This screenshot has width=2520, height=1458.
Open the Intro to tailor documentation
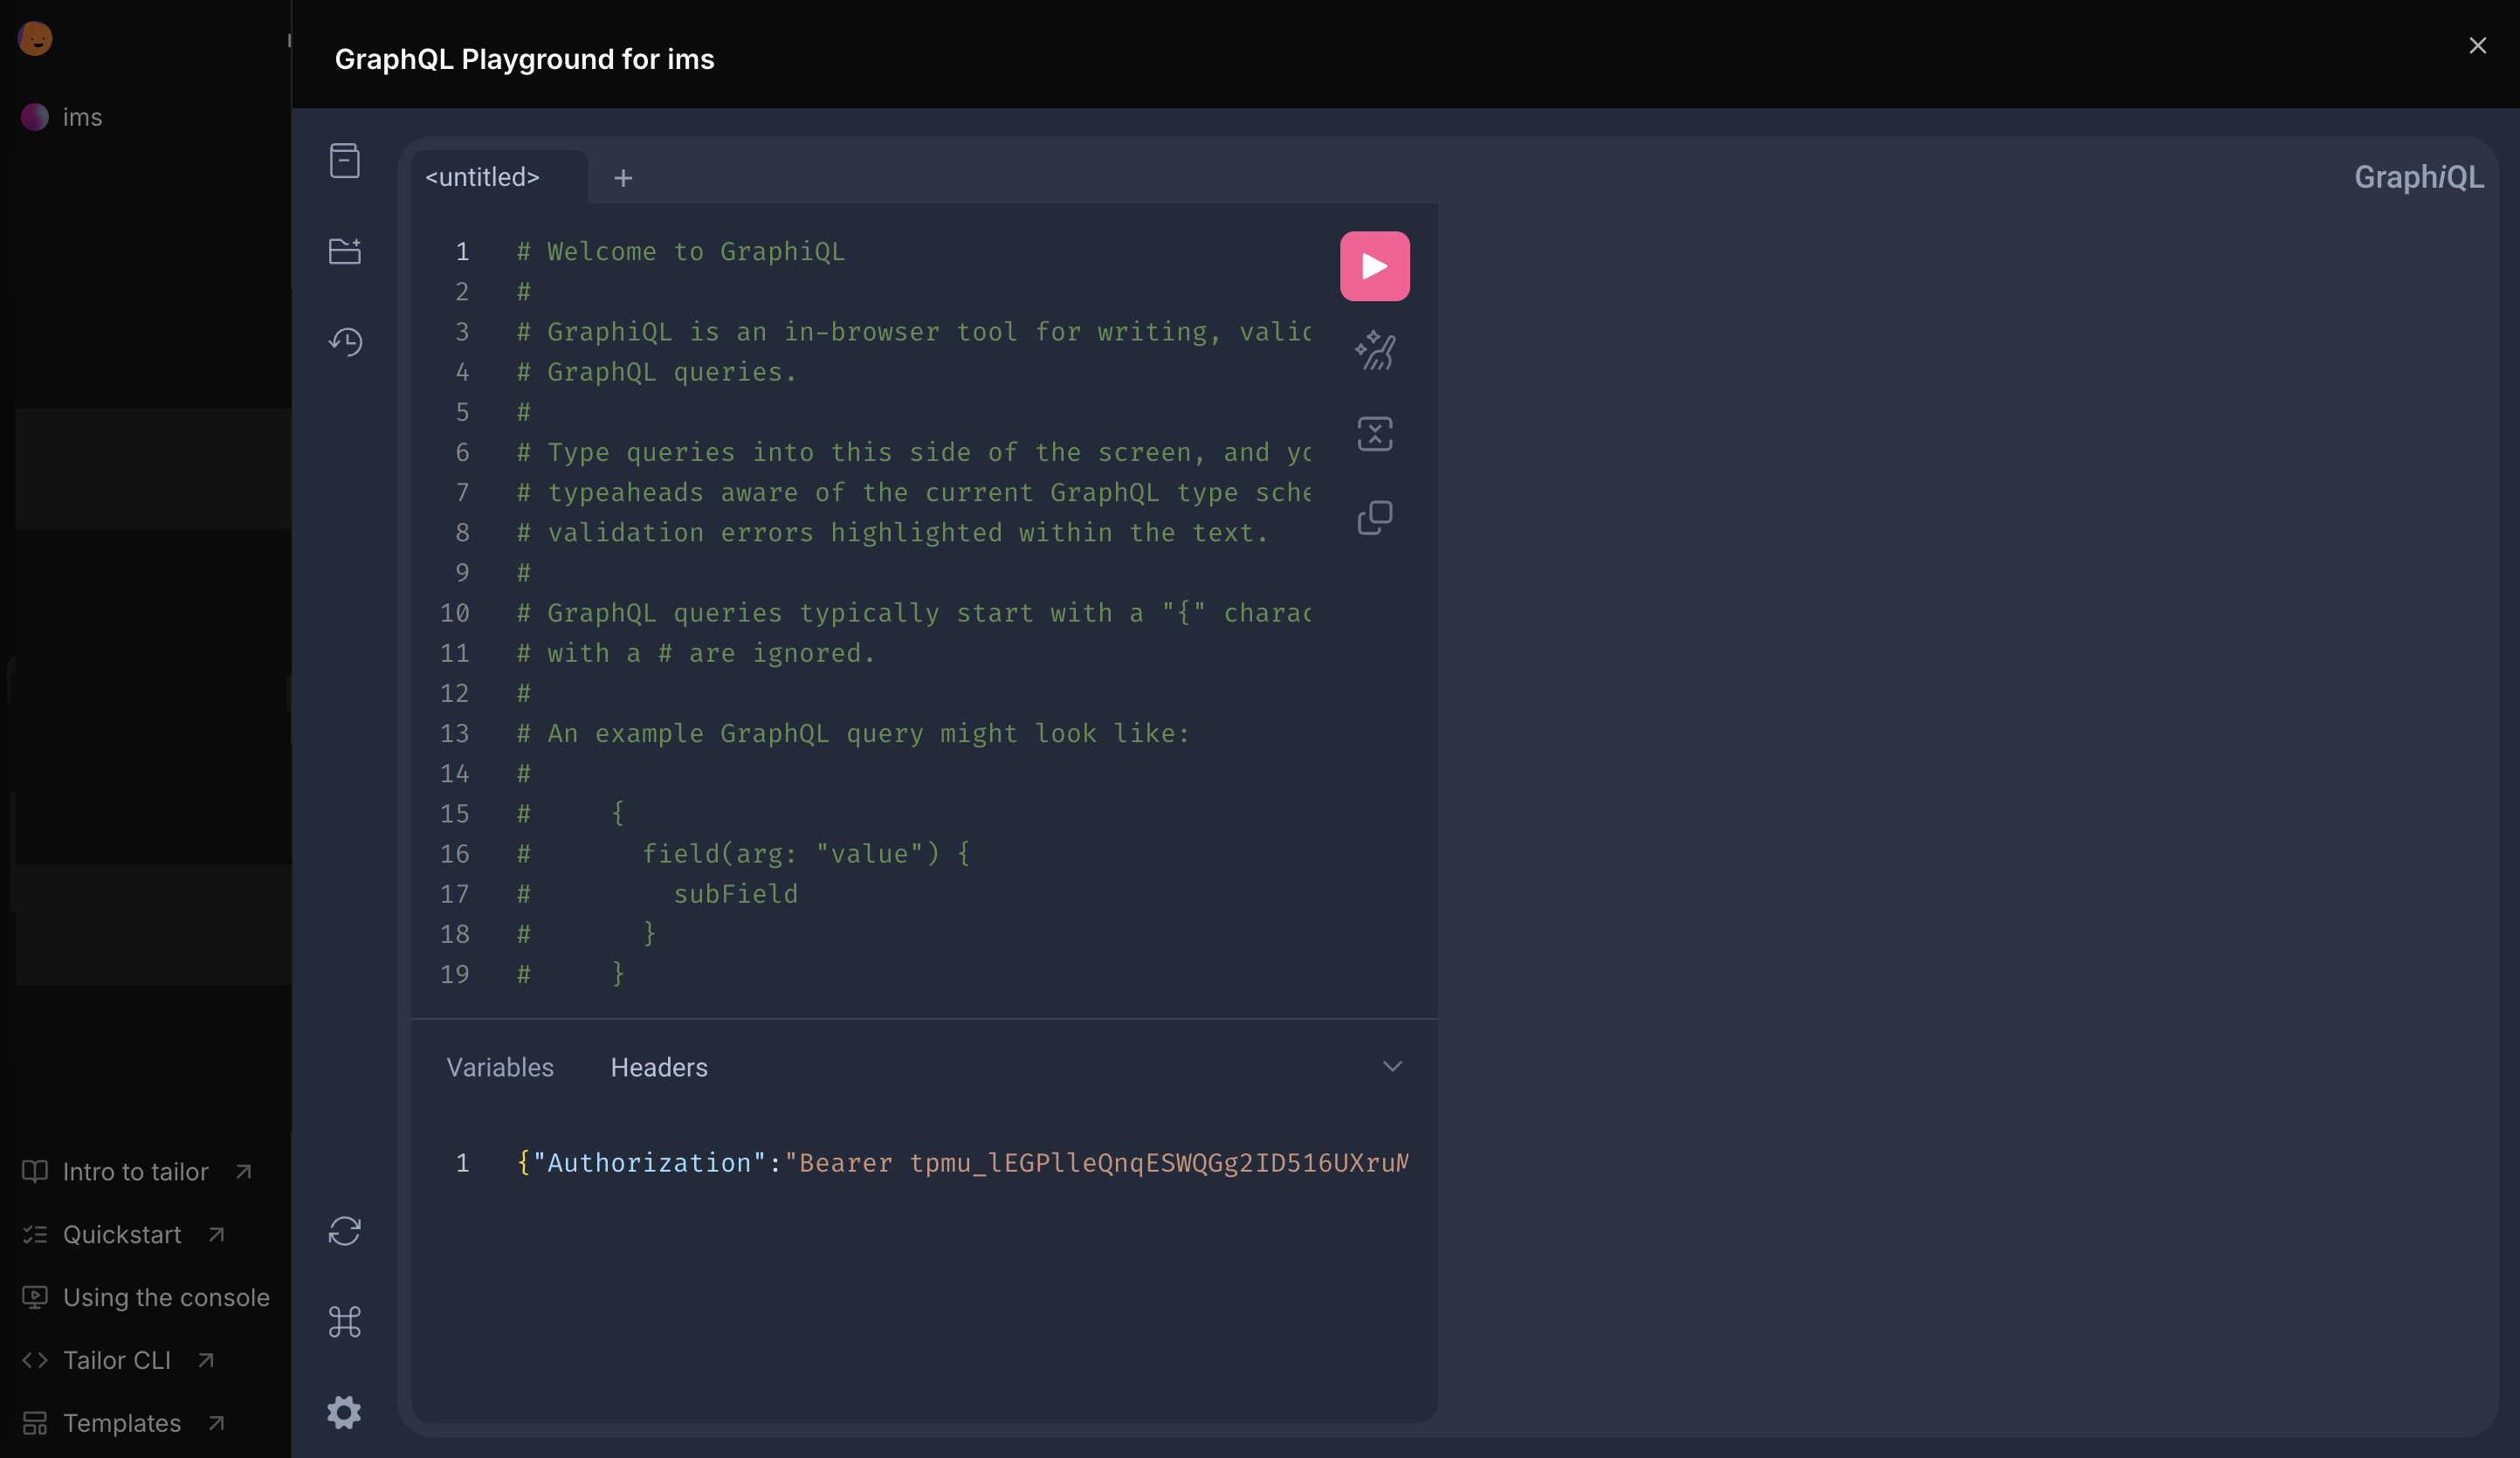[135, 1171]
